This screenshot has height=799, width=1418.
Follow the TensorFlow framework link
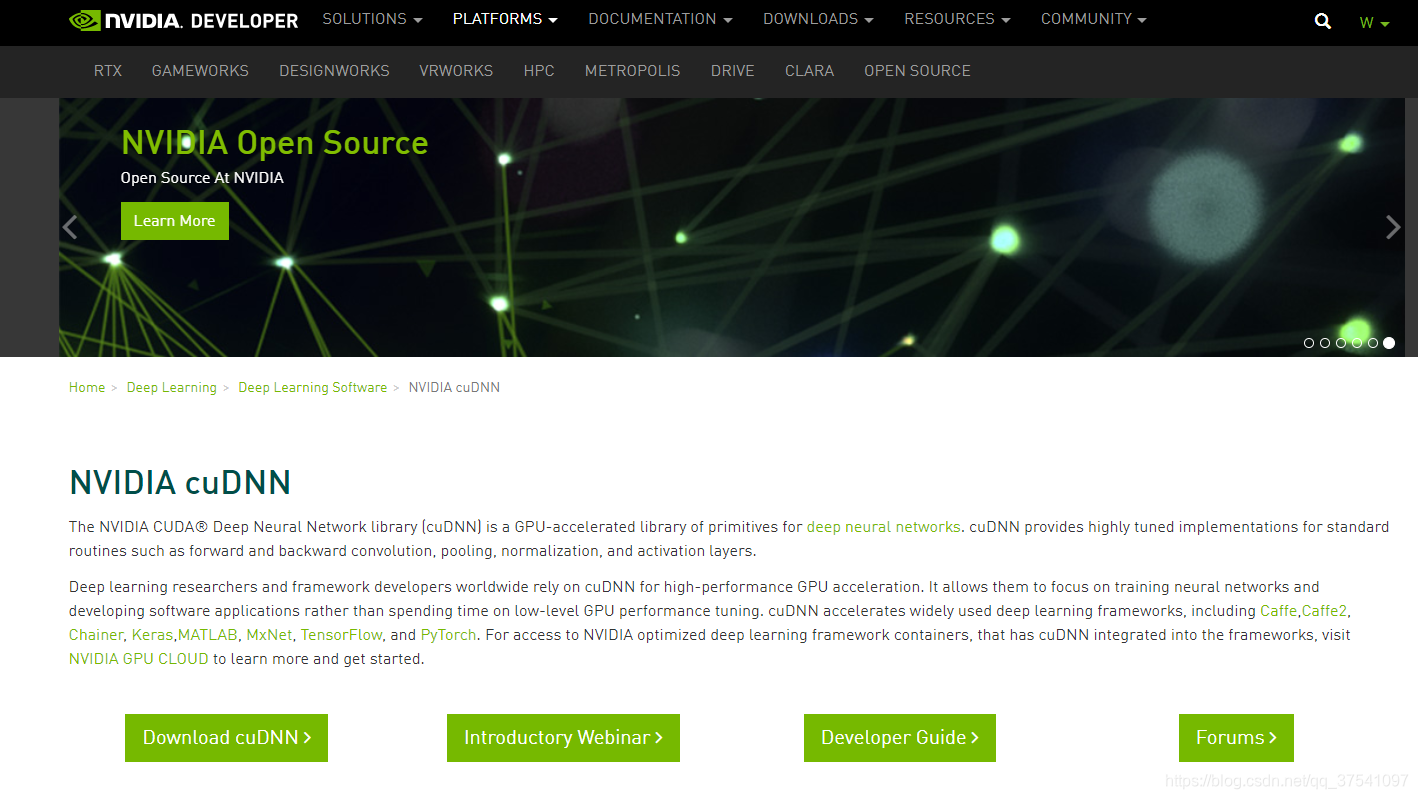(x=342, y=635)
